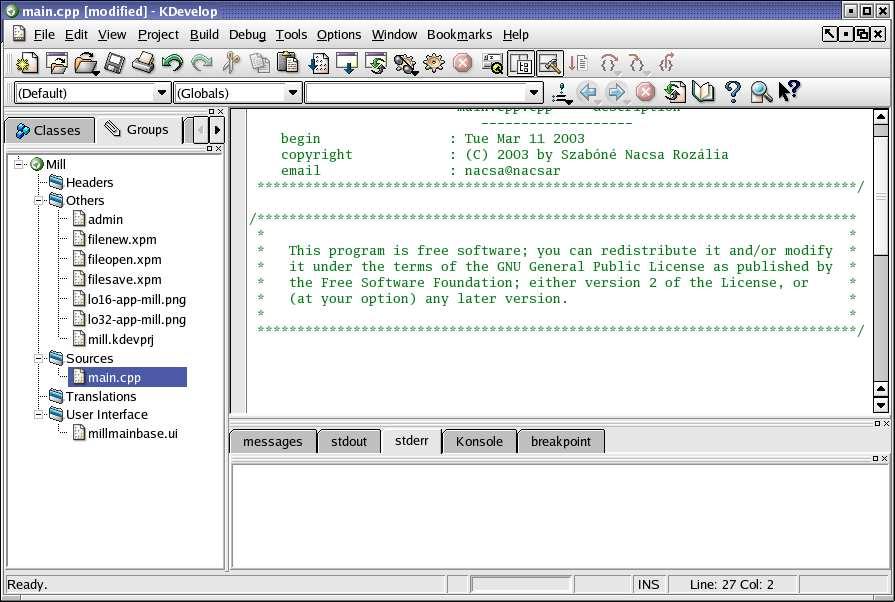This screenshot has width=895, height=602.
Task: Switch to the breakpoint tab
Action: pos(561,442)
